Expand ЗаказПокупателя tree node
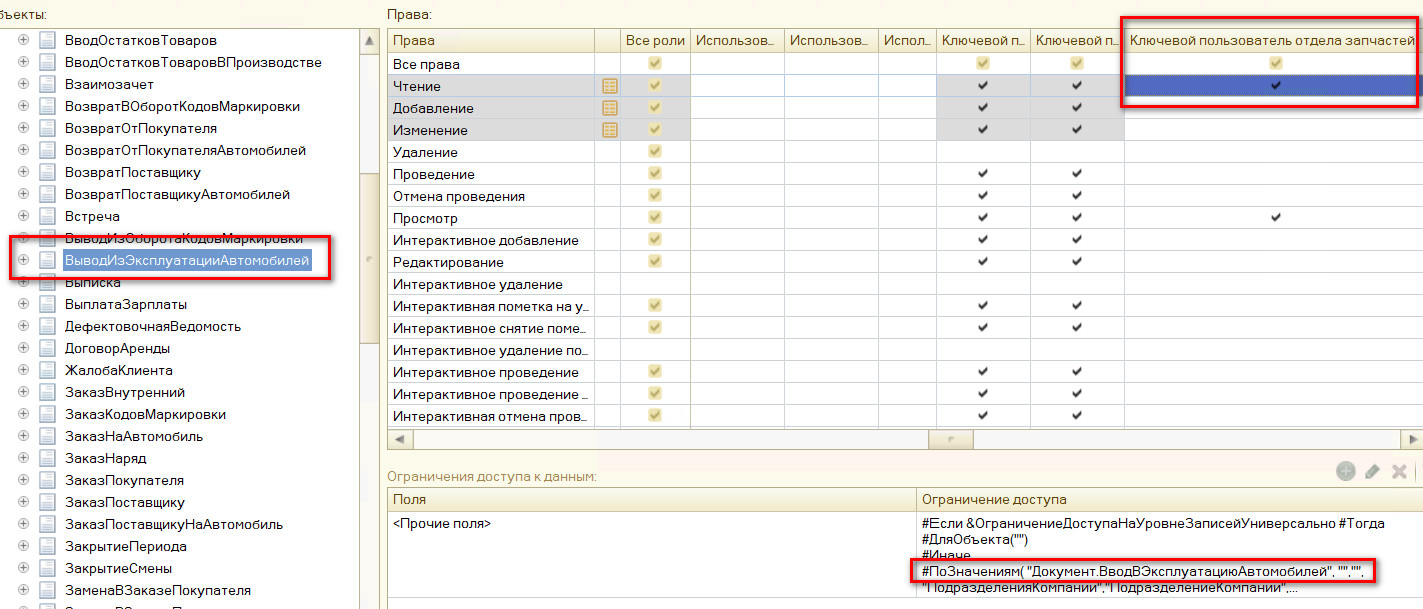Screen dimensions: 1423x609 [23, 480]
